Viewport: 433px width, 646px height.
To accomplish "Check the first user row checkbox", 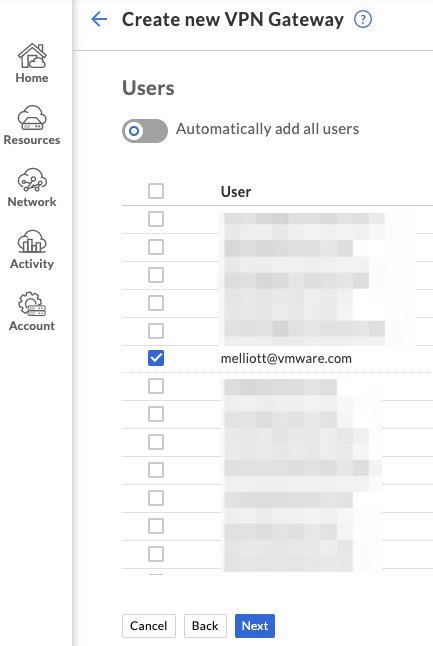I will coord(156,219).
